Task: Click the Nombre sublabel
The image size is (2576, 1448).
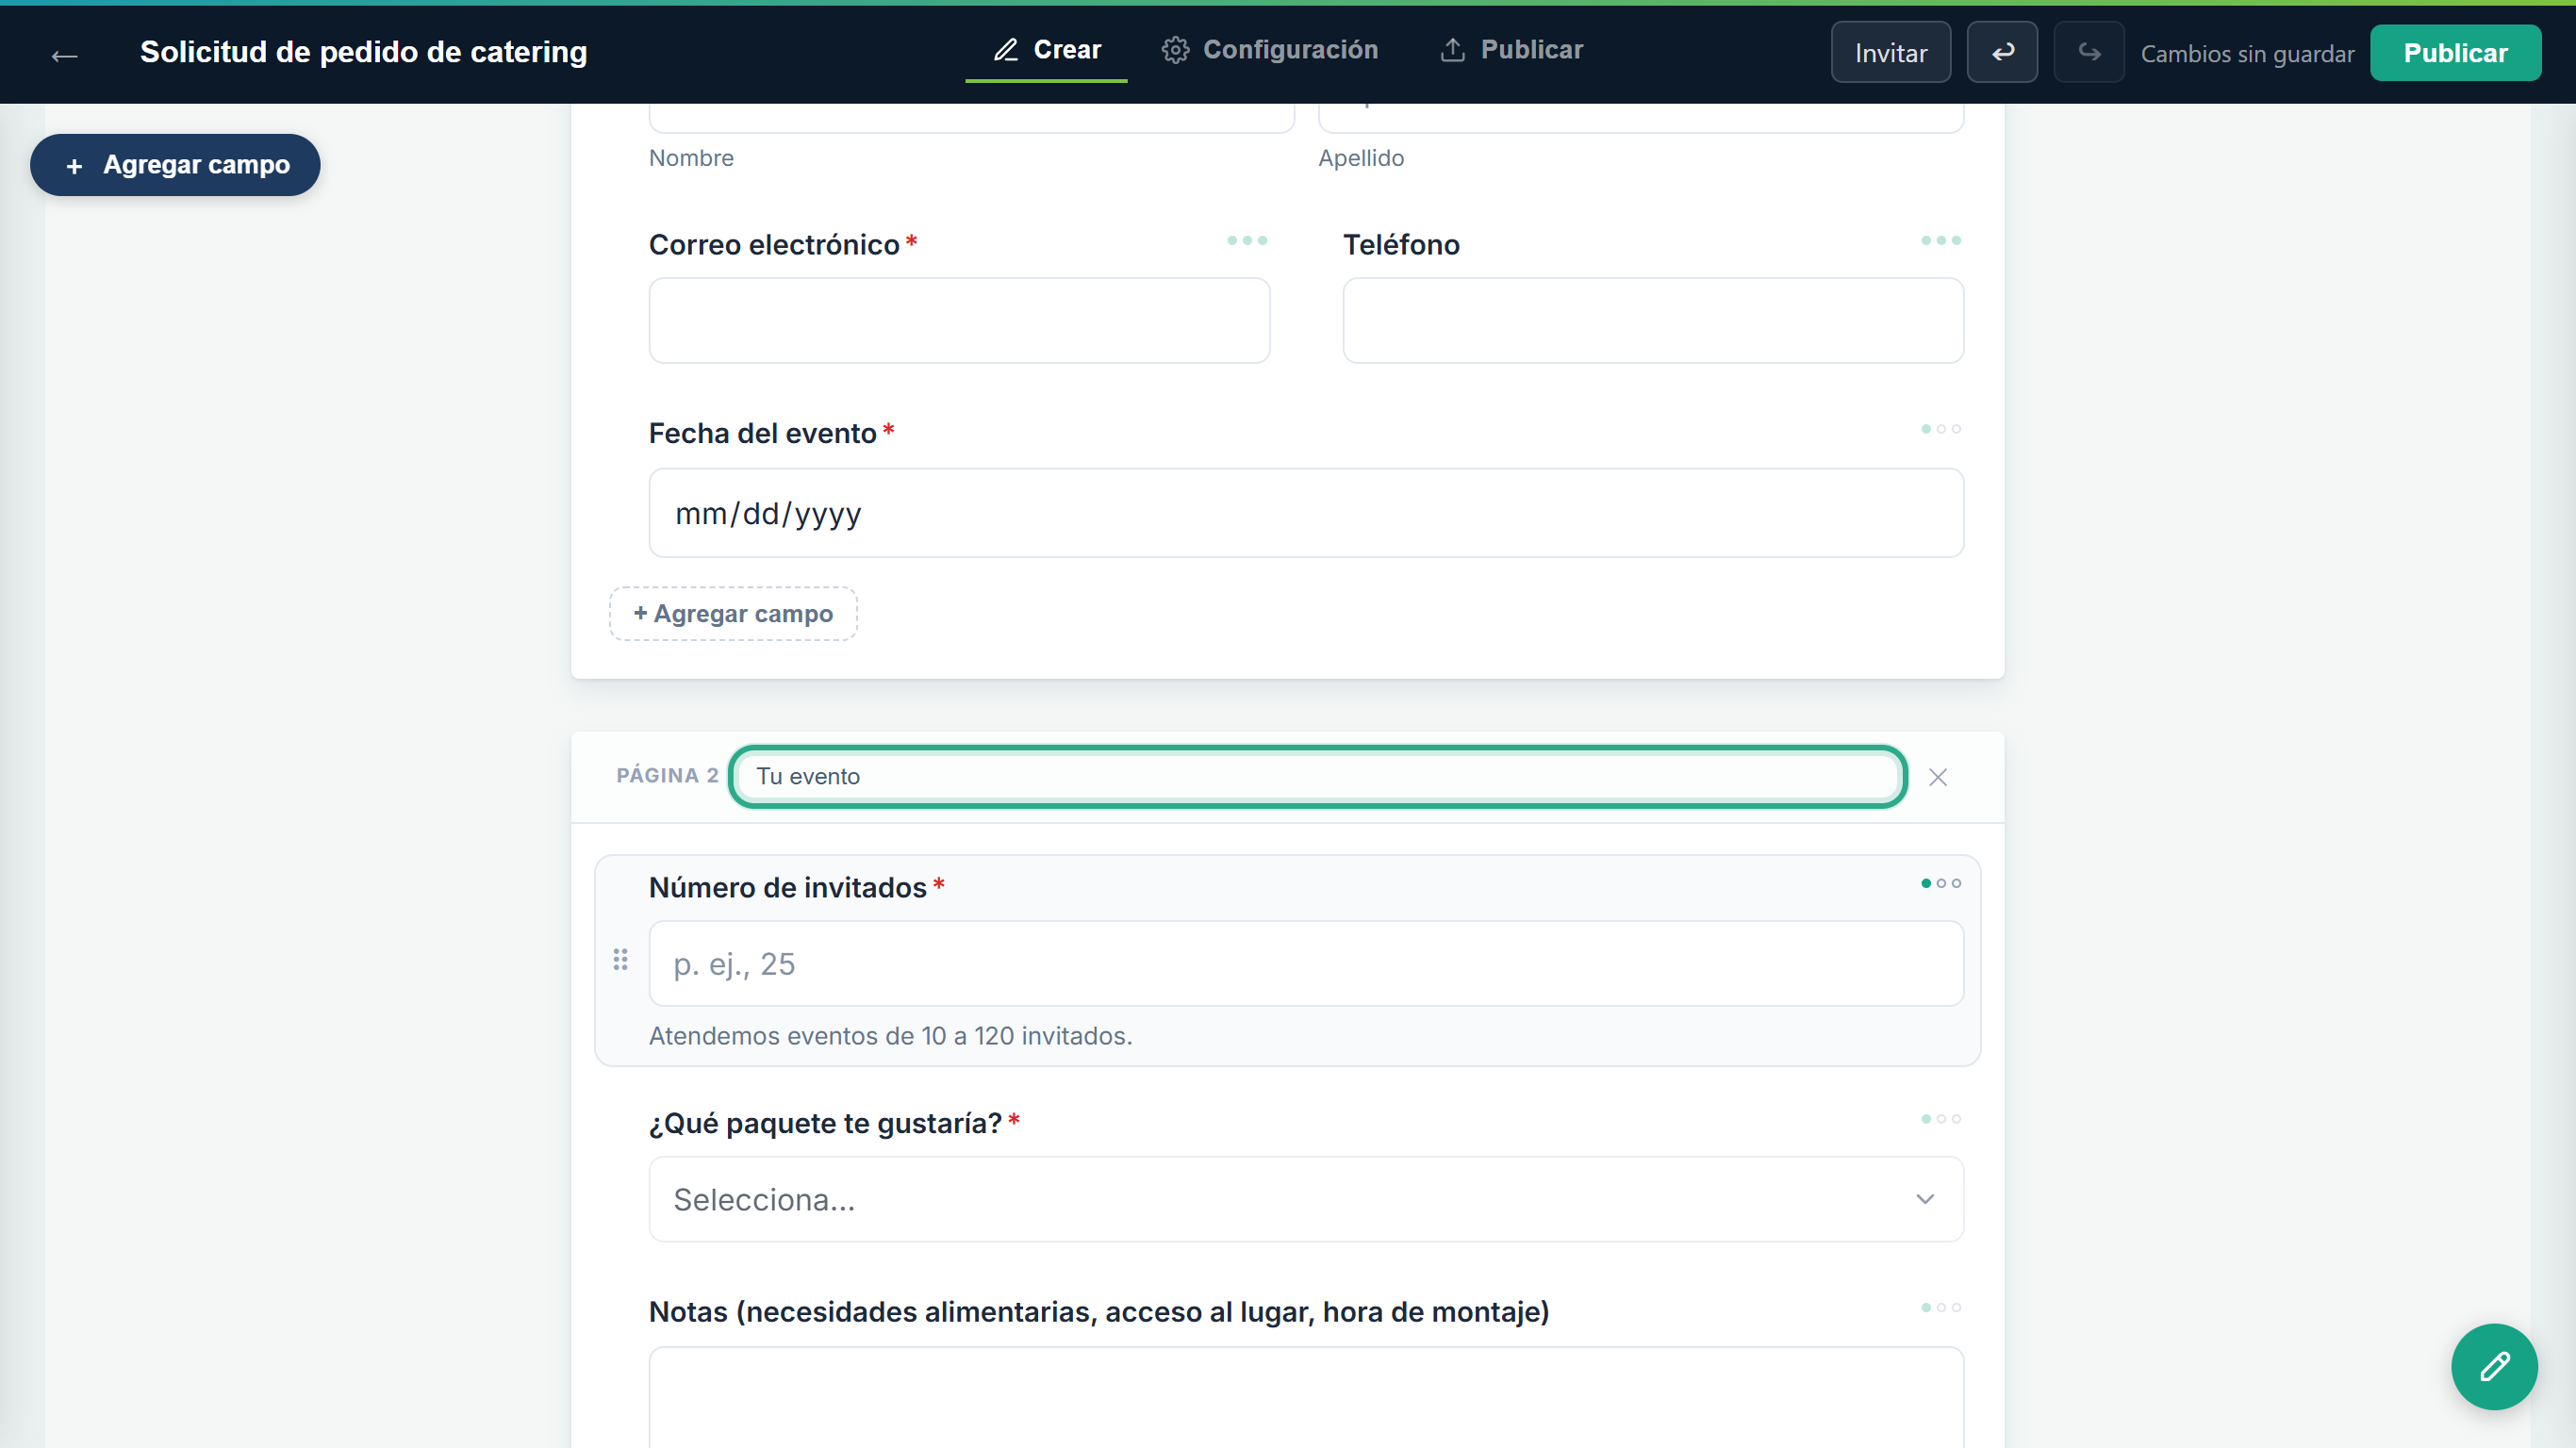Action: pyautogui.click(x=691, y=158)
